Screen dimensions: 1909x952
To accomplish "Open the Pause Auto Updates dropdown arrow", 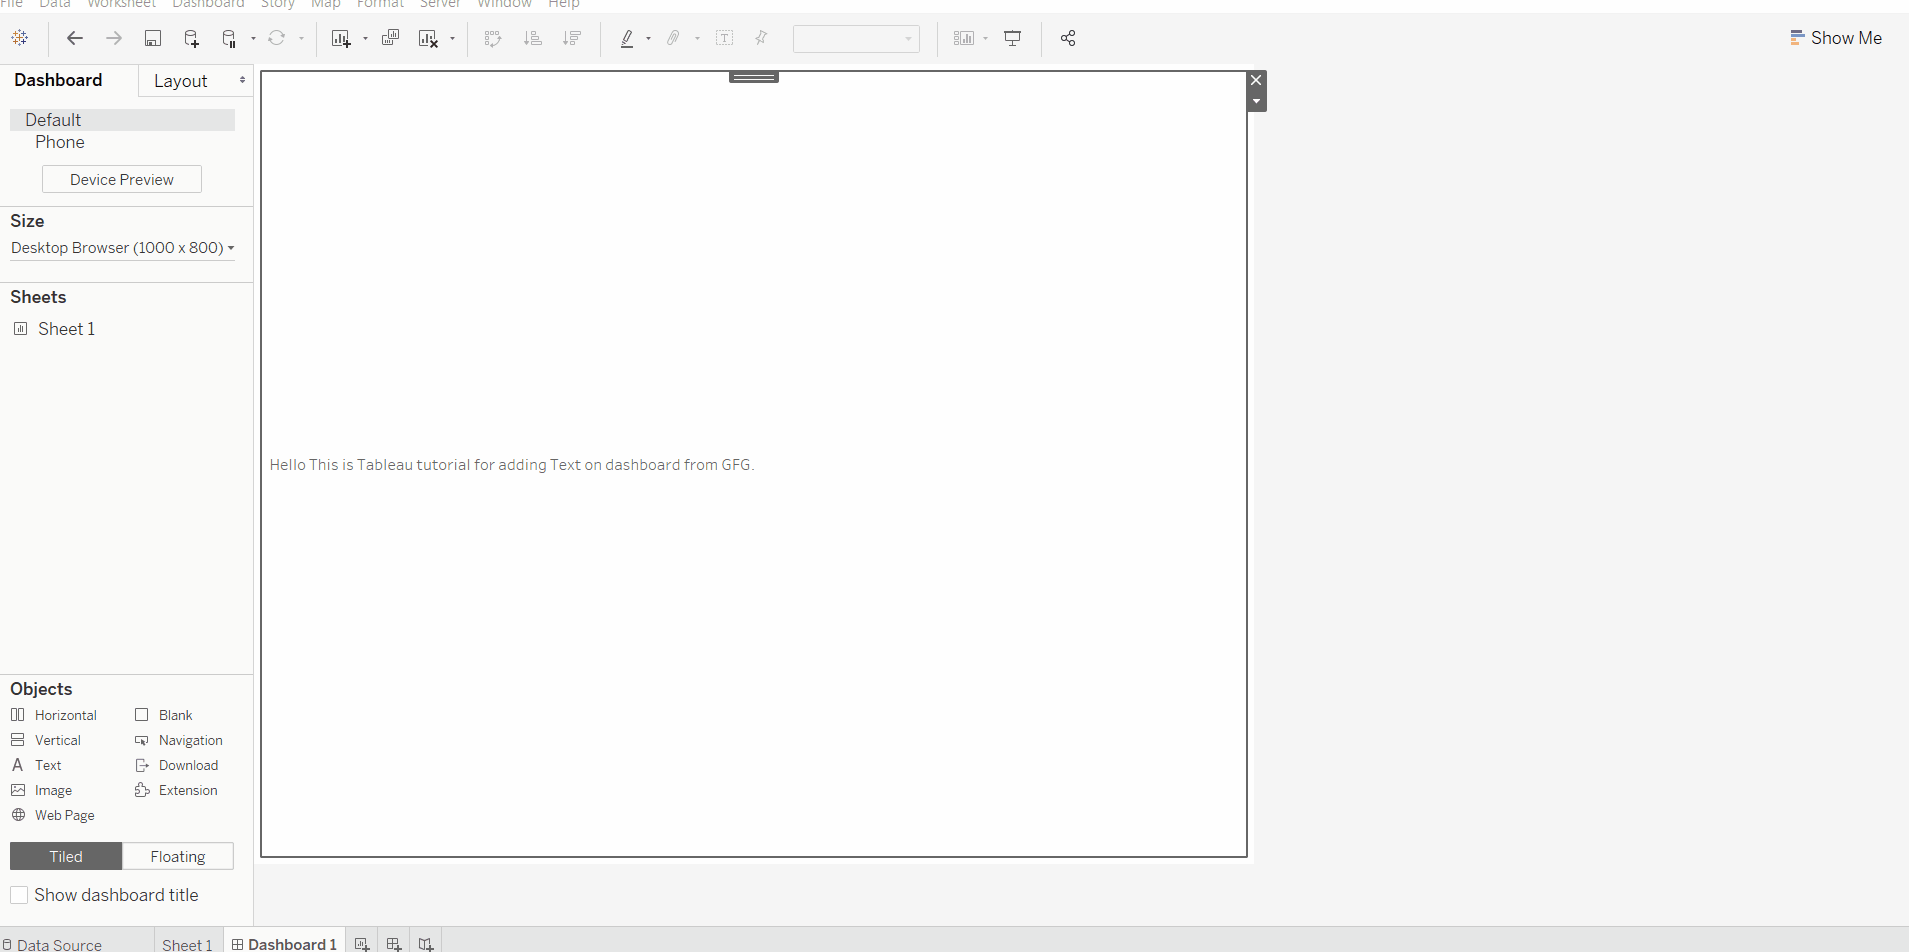I will (x=253, y=39).
